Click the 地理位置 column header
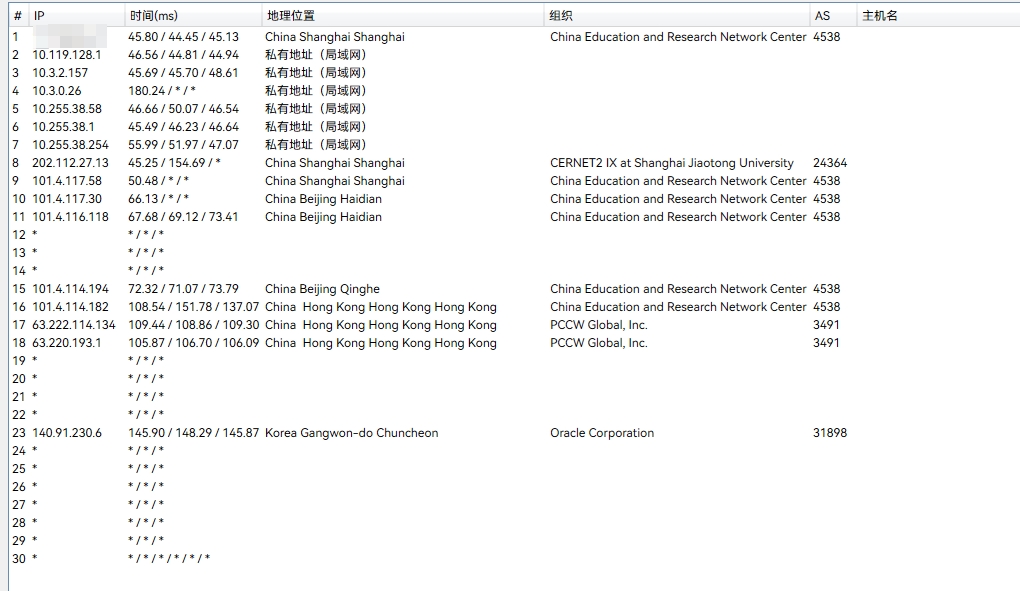This screenshot has height=591, width=1020. pyautogui.click(x=289, y=16)
